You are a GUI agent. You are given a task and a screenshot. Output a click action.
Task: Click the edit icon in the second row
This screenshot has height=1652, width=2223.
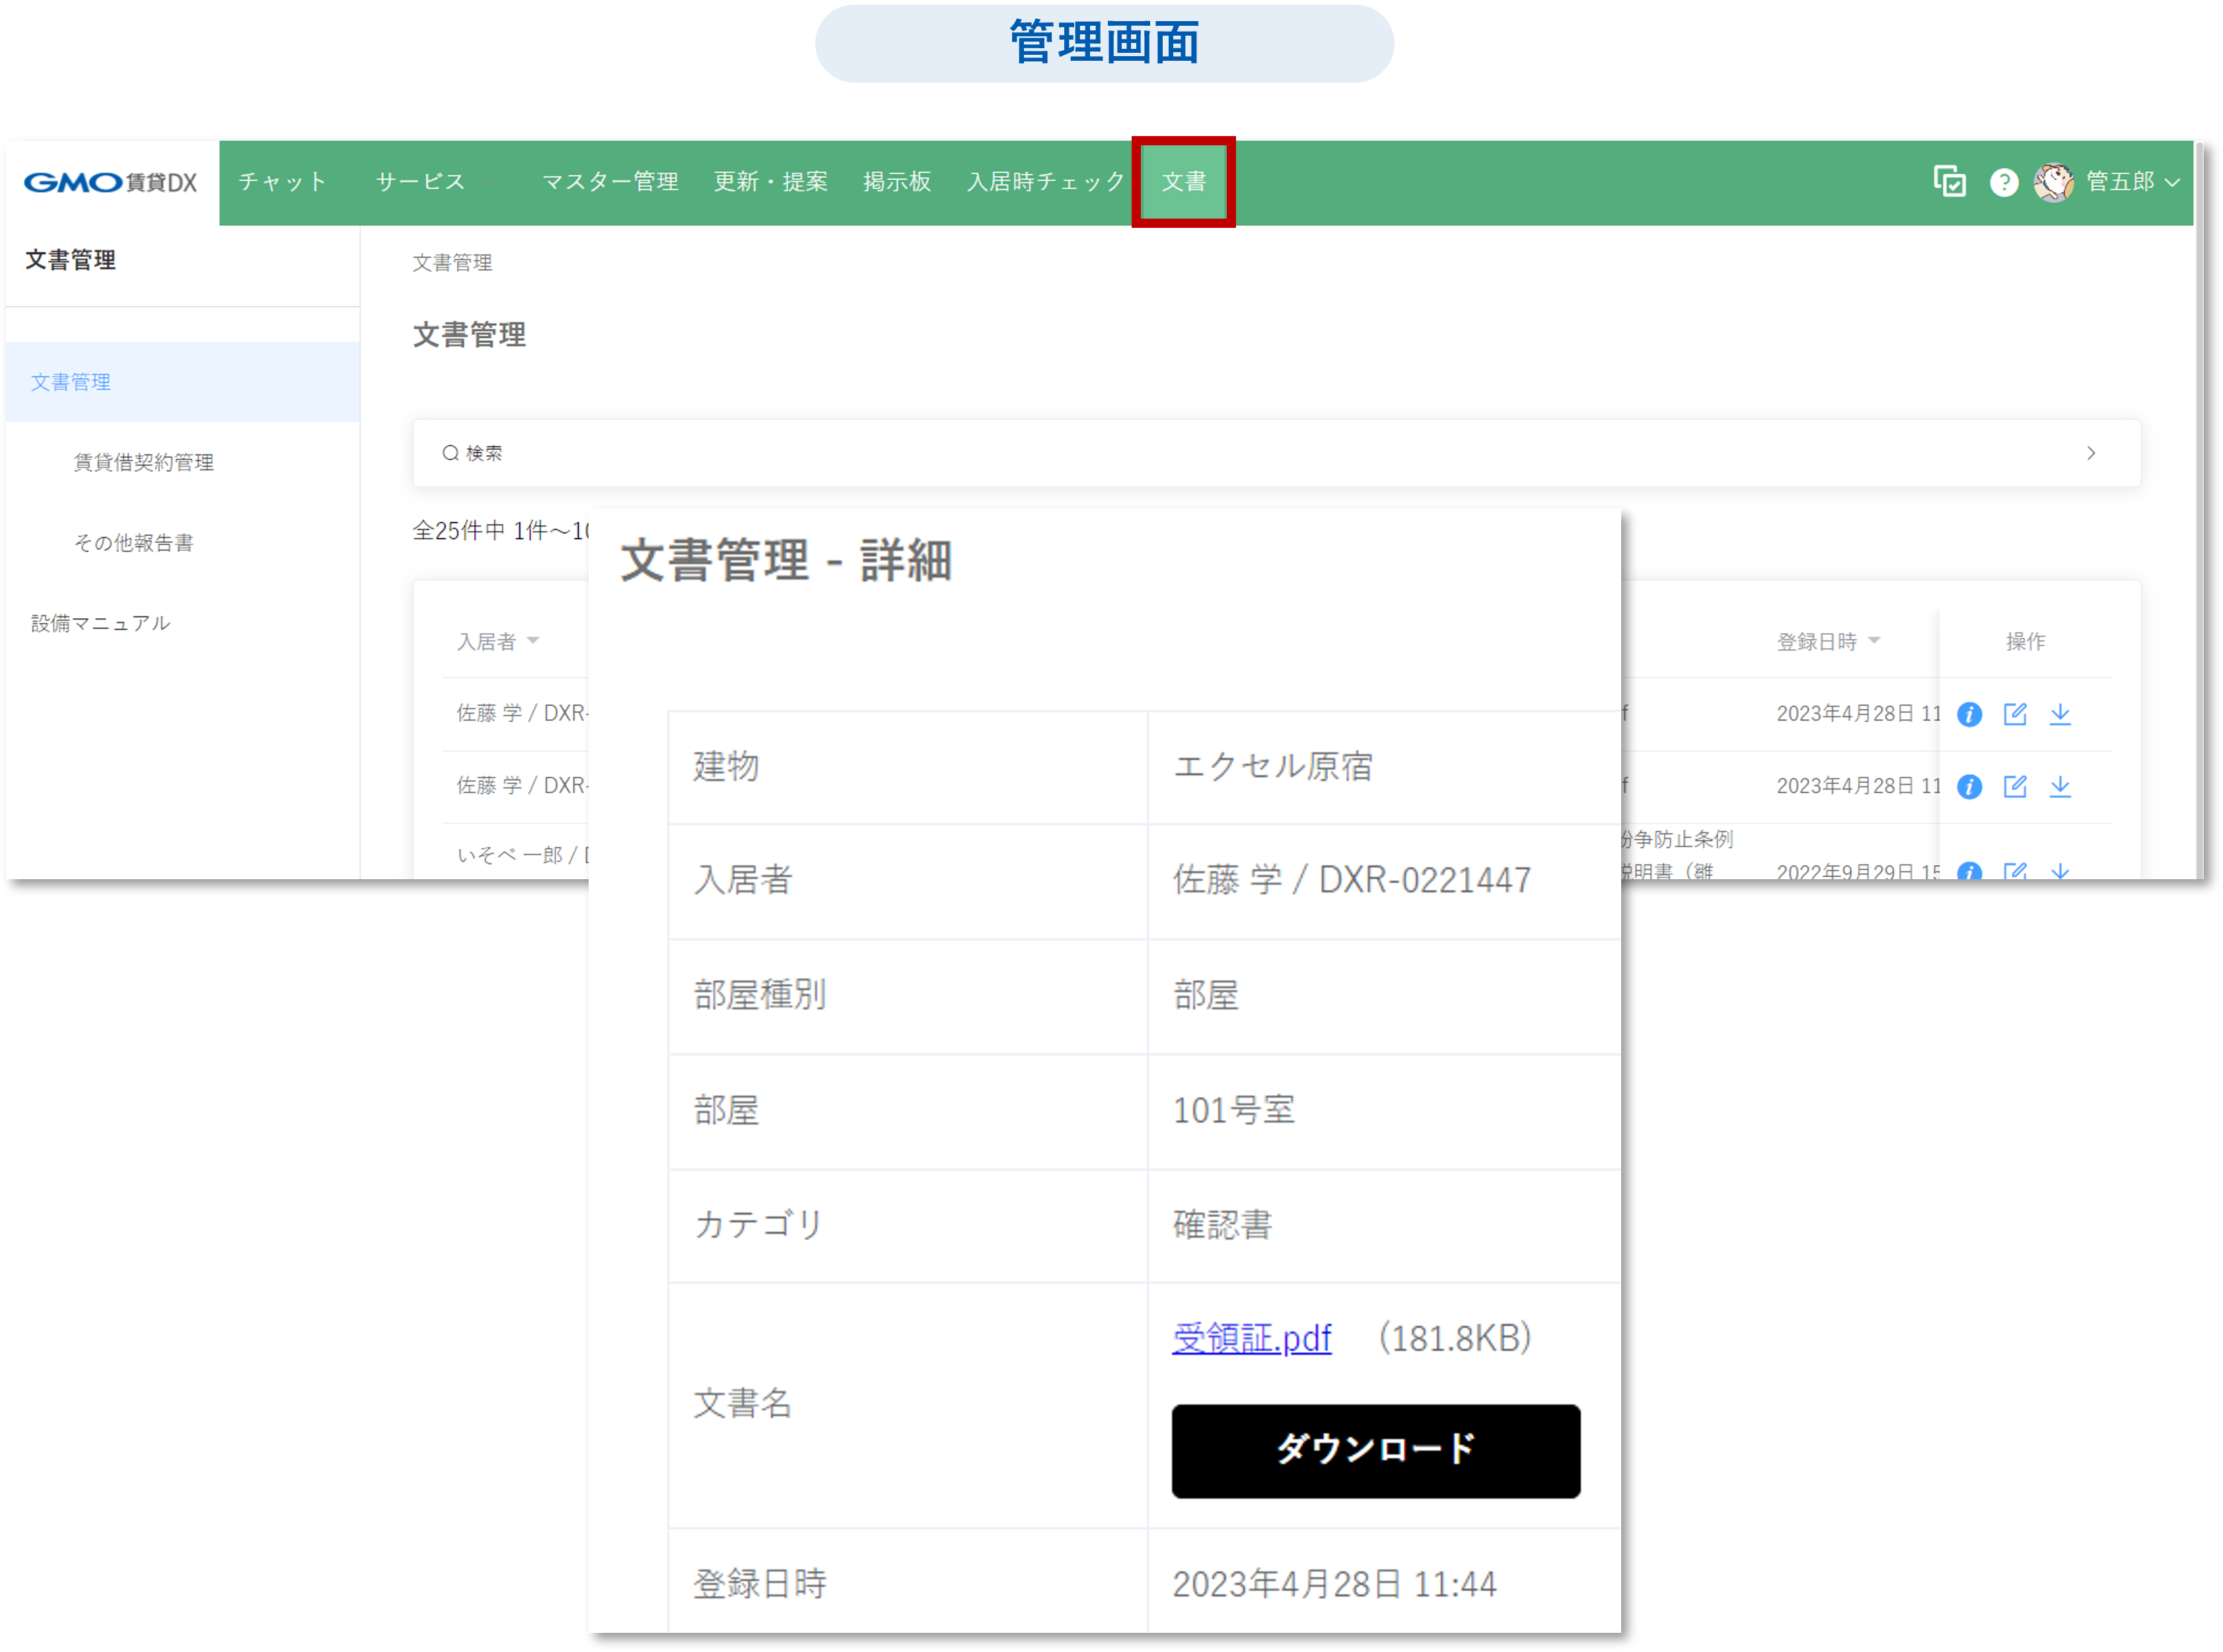pyautogui.click(x=2014, y=787)
